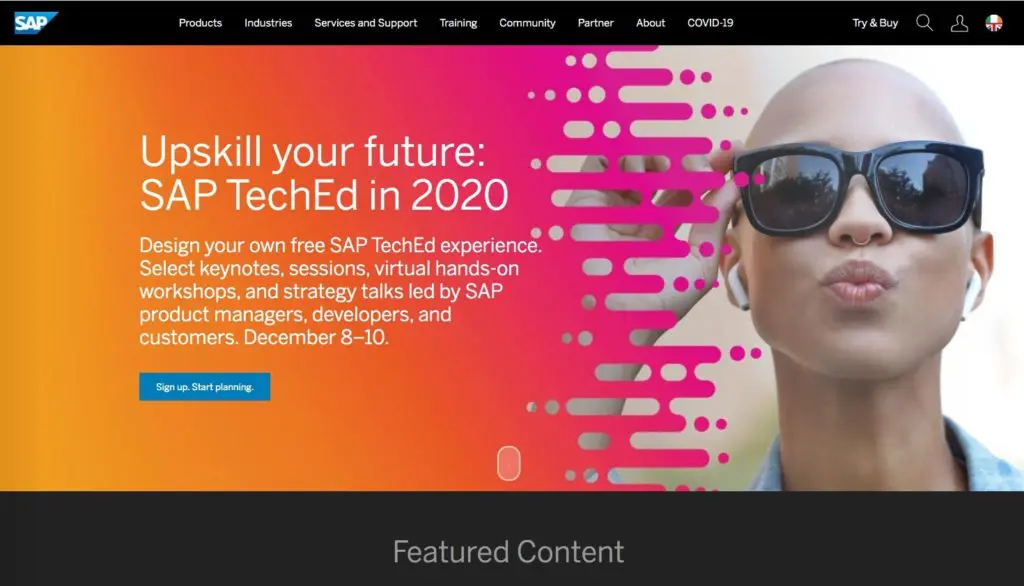Expand the Industries navigation menu
This screenshot has height=586, width=1024.
[268, 23]
